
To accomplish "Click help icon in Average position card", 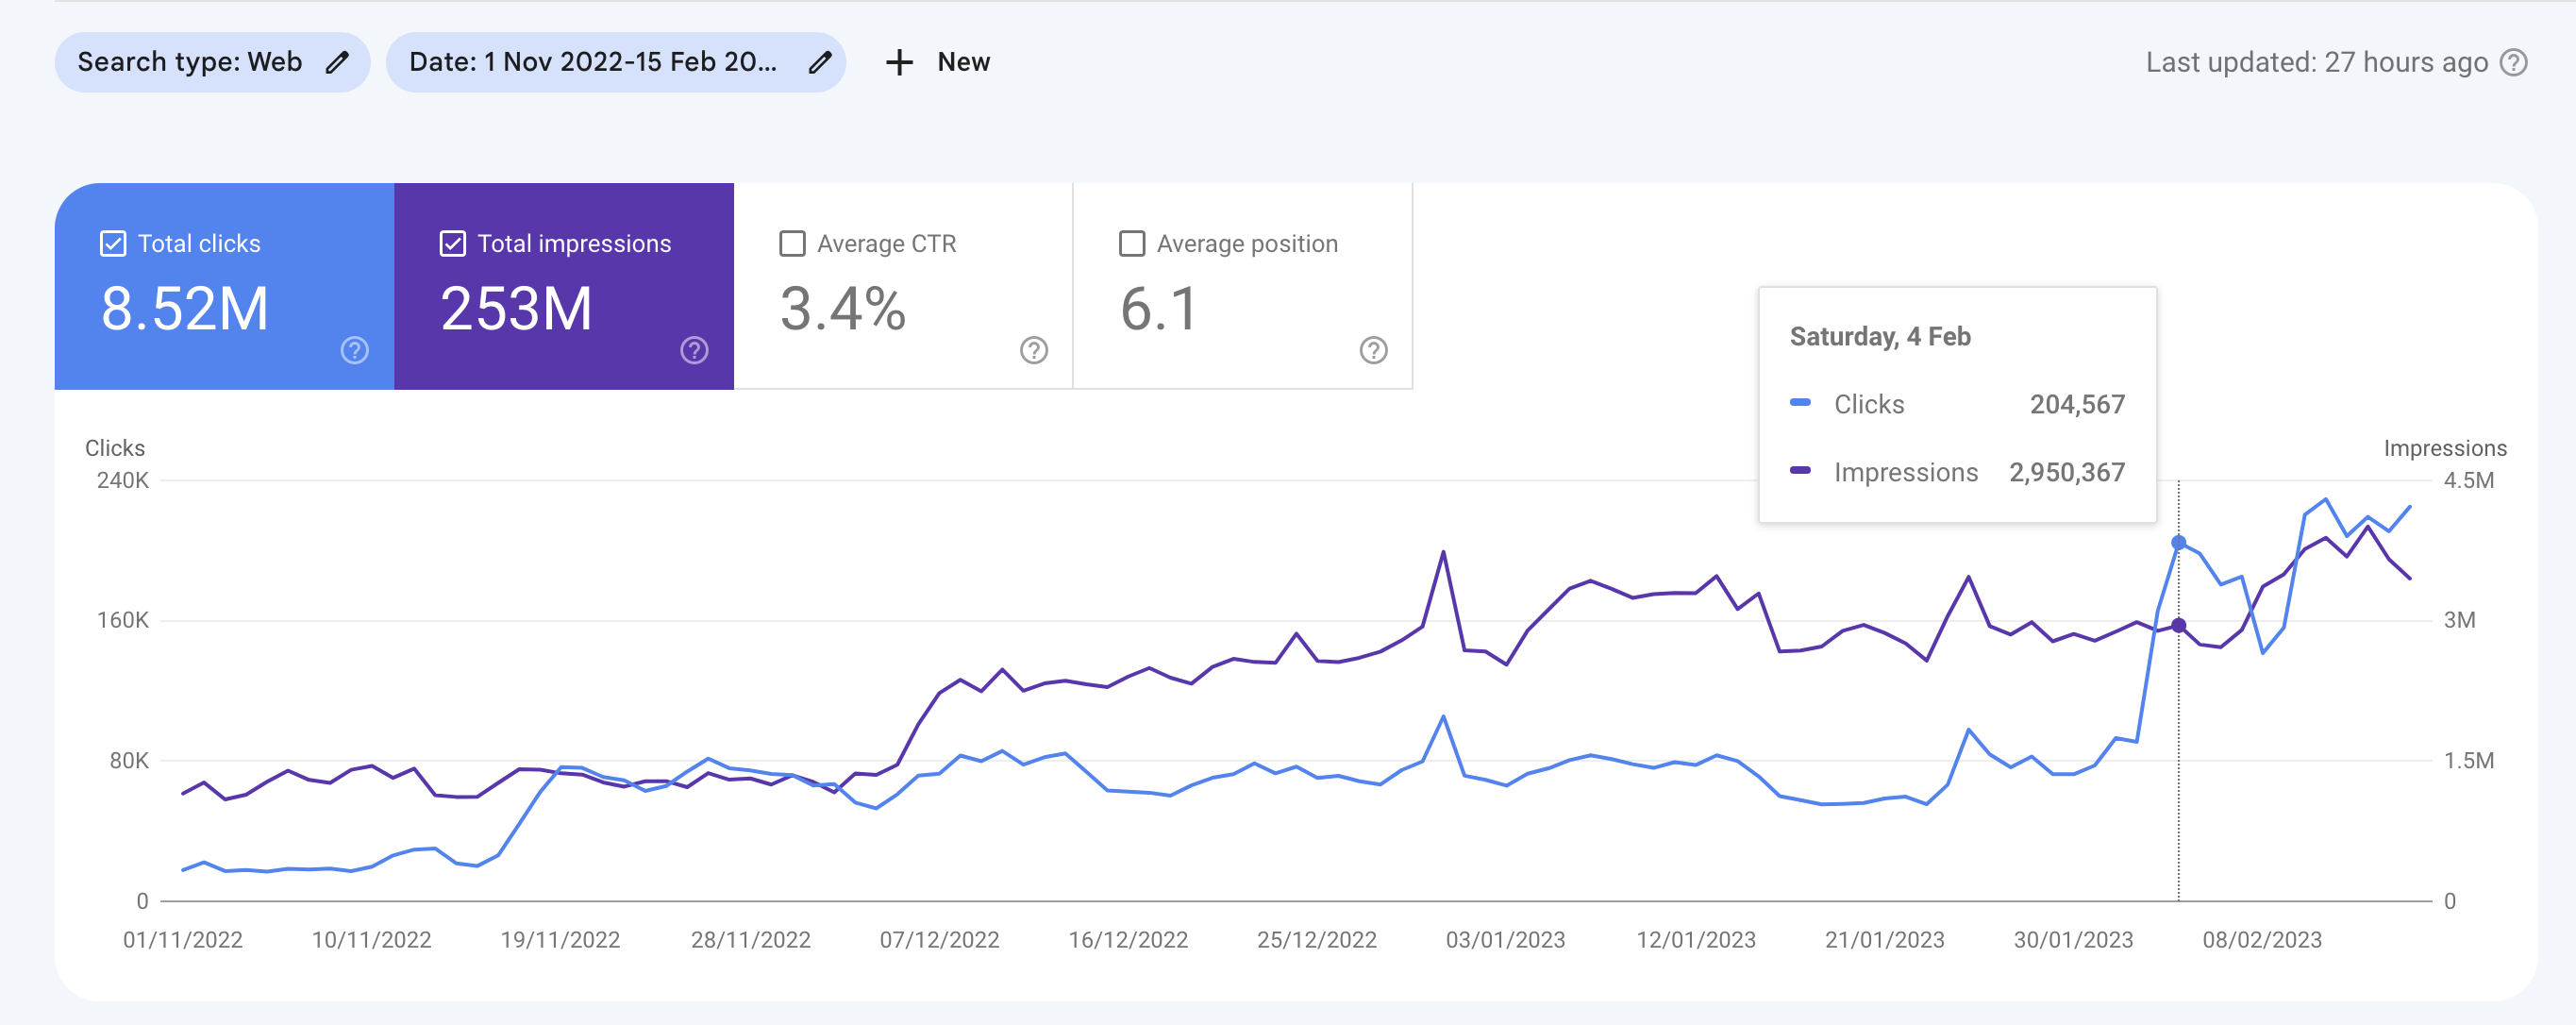I will pos(1373,350).
